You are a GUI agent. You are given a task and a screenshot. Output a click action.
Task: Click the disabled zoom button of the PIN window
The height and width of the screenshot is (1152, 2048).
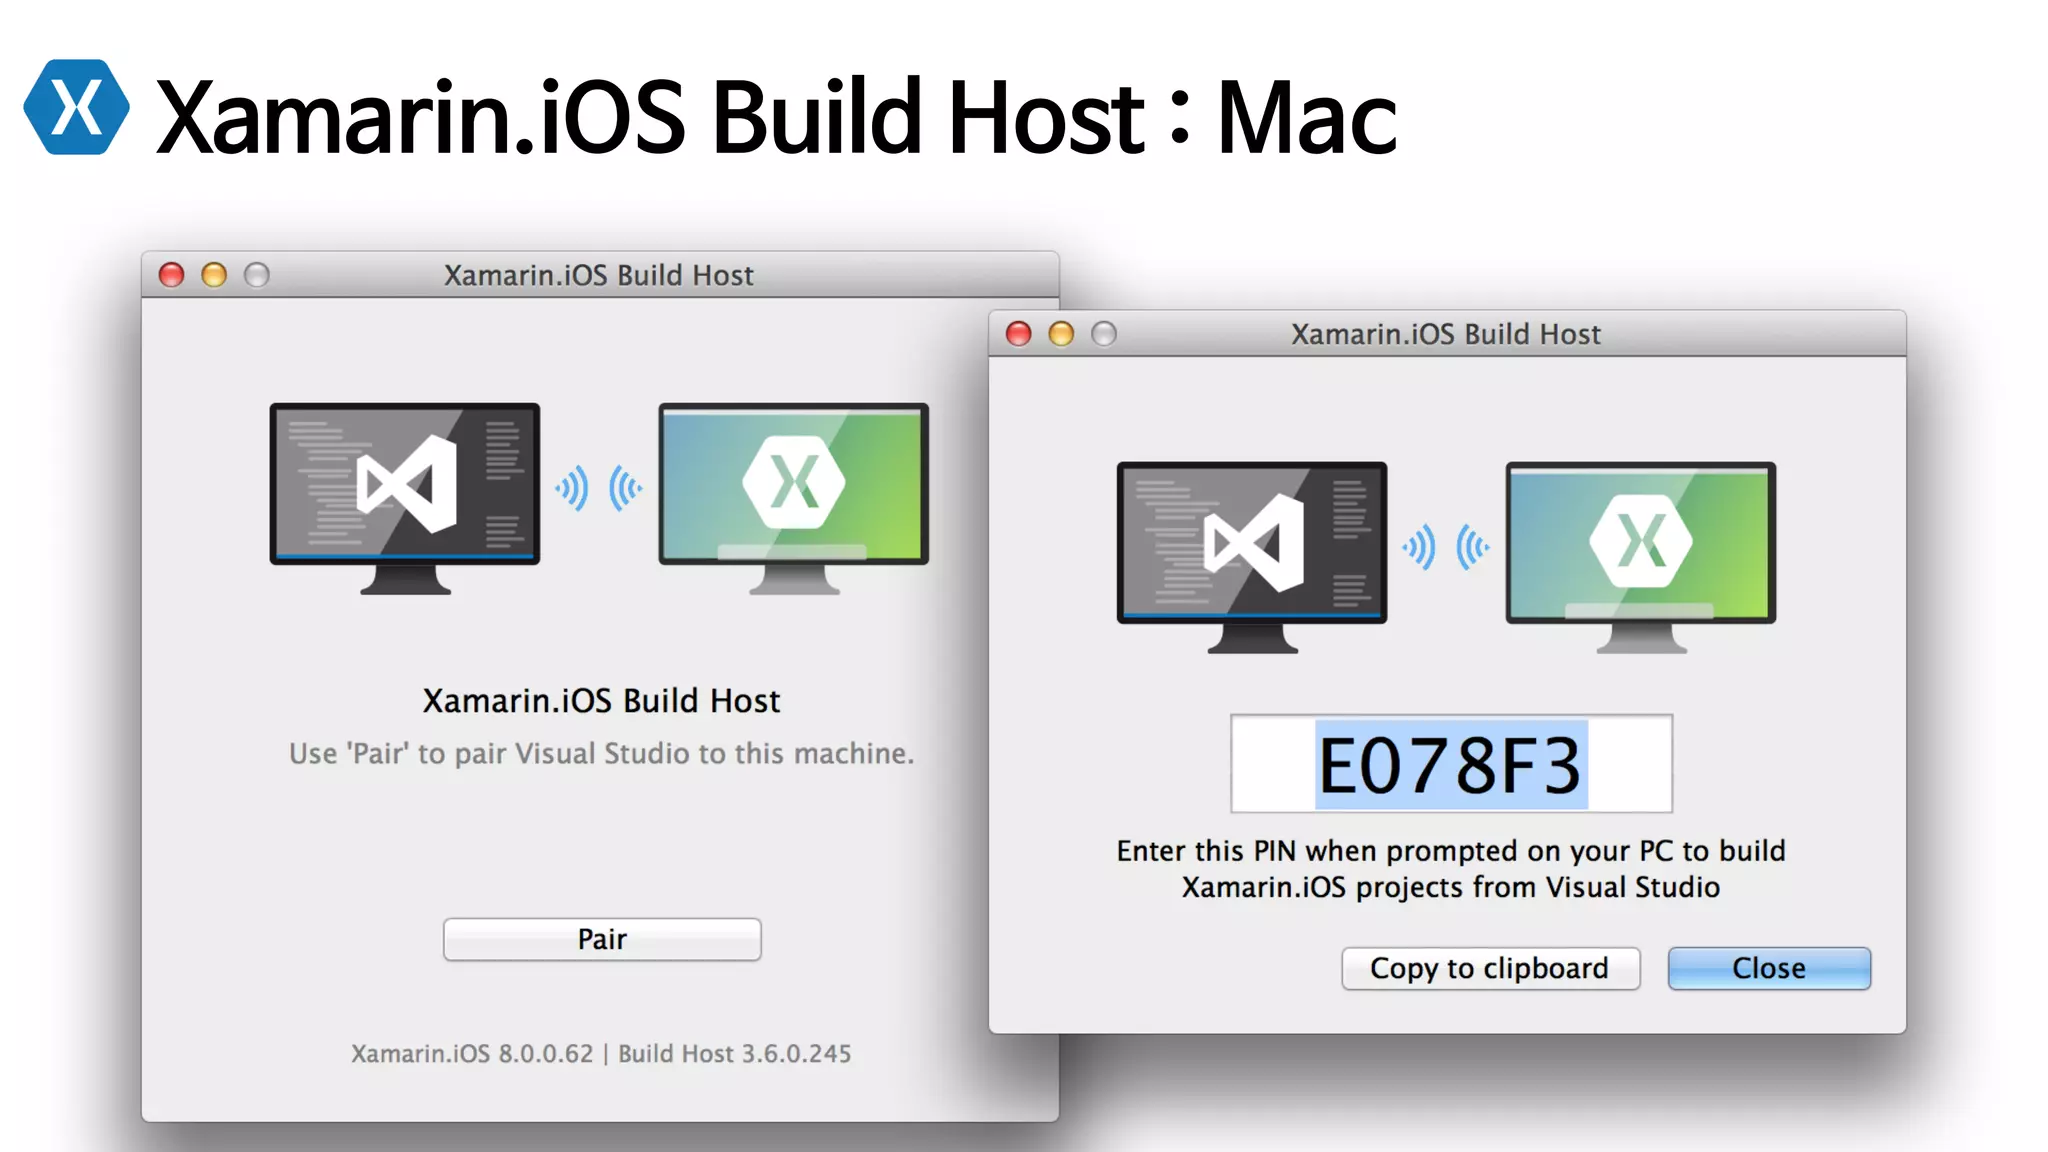tap(1104, 334)
